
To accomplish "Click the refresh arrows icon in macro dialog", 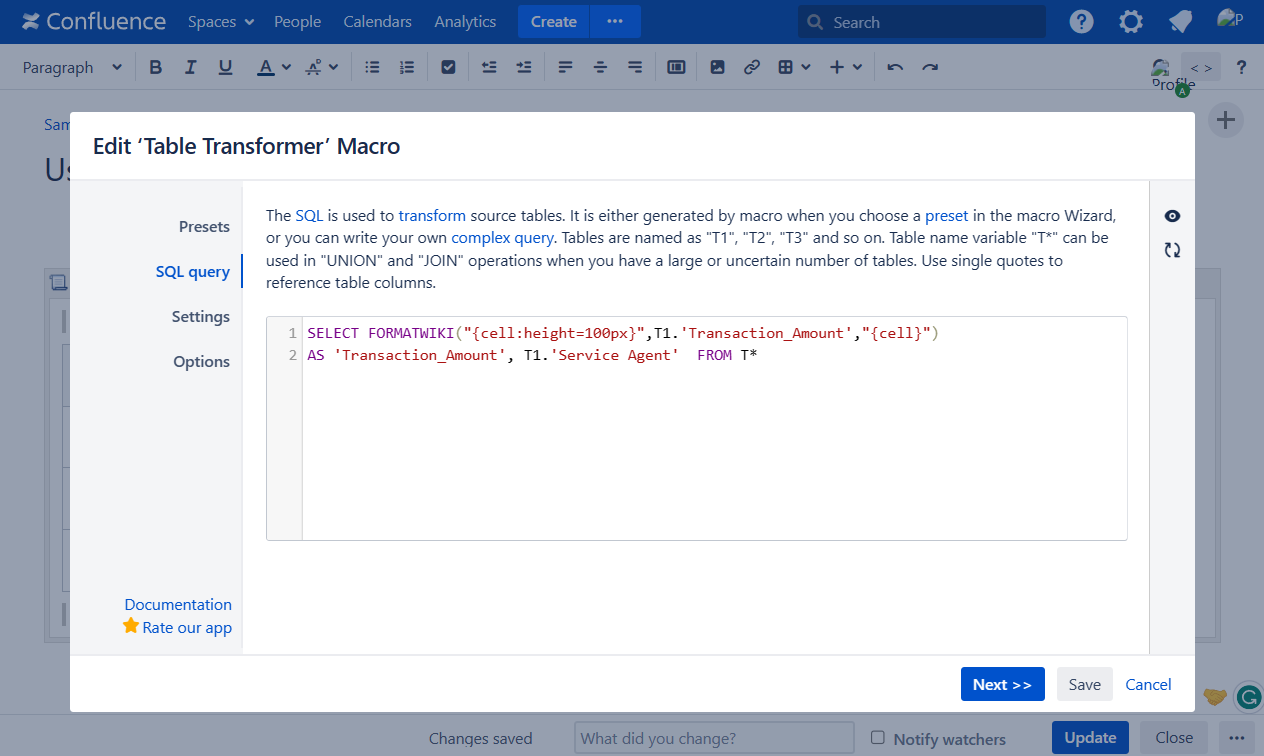I will tap(1172, 251).
